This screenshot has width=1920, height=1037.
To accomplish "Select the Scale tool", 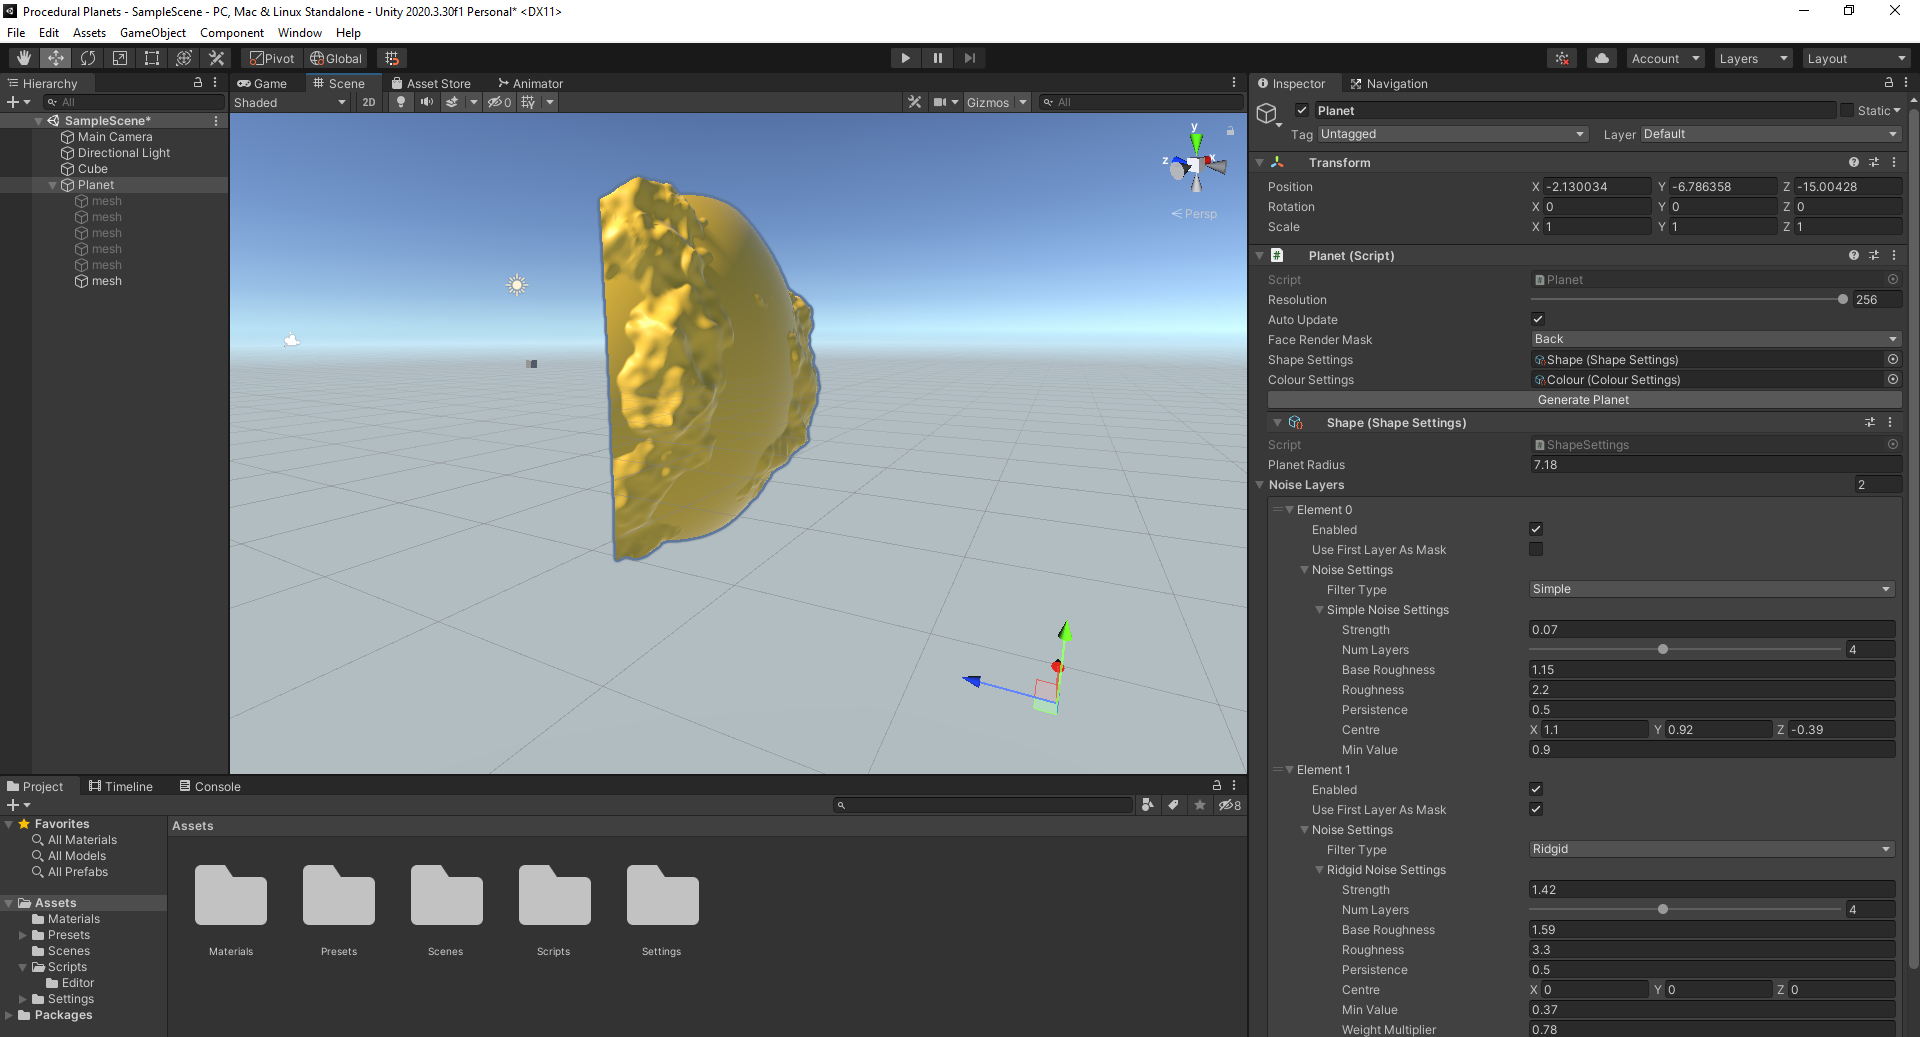I will click(x=120, y=57).
